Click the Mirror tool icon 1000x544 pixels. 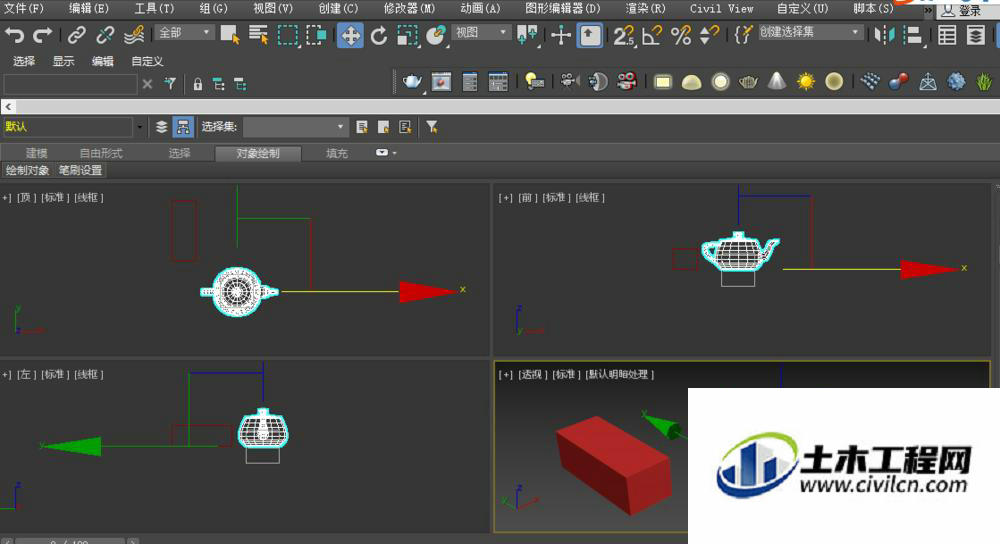point(885,35)
